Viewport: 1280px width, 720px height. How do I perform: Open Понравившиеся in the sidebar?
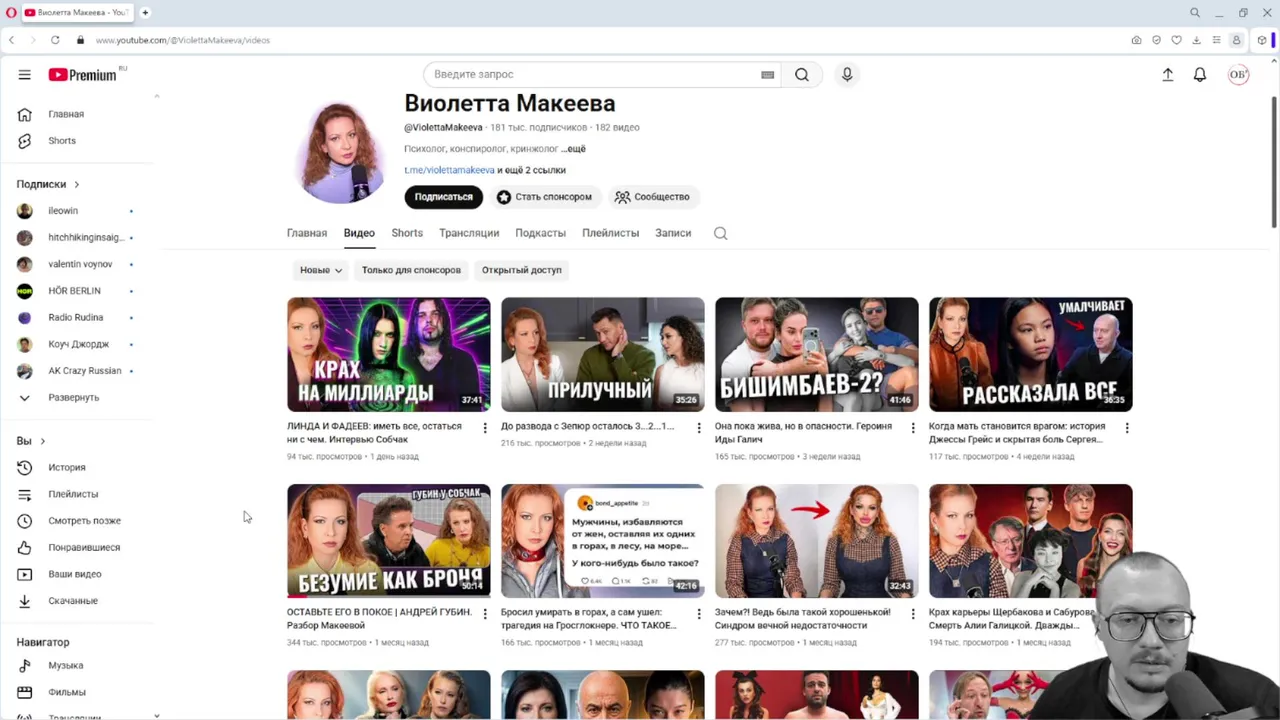(84, 548)
